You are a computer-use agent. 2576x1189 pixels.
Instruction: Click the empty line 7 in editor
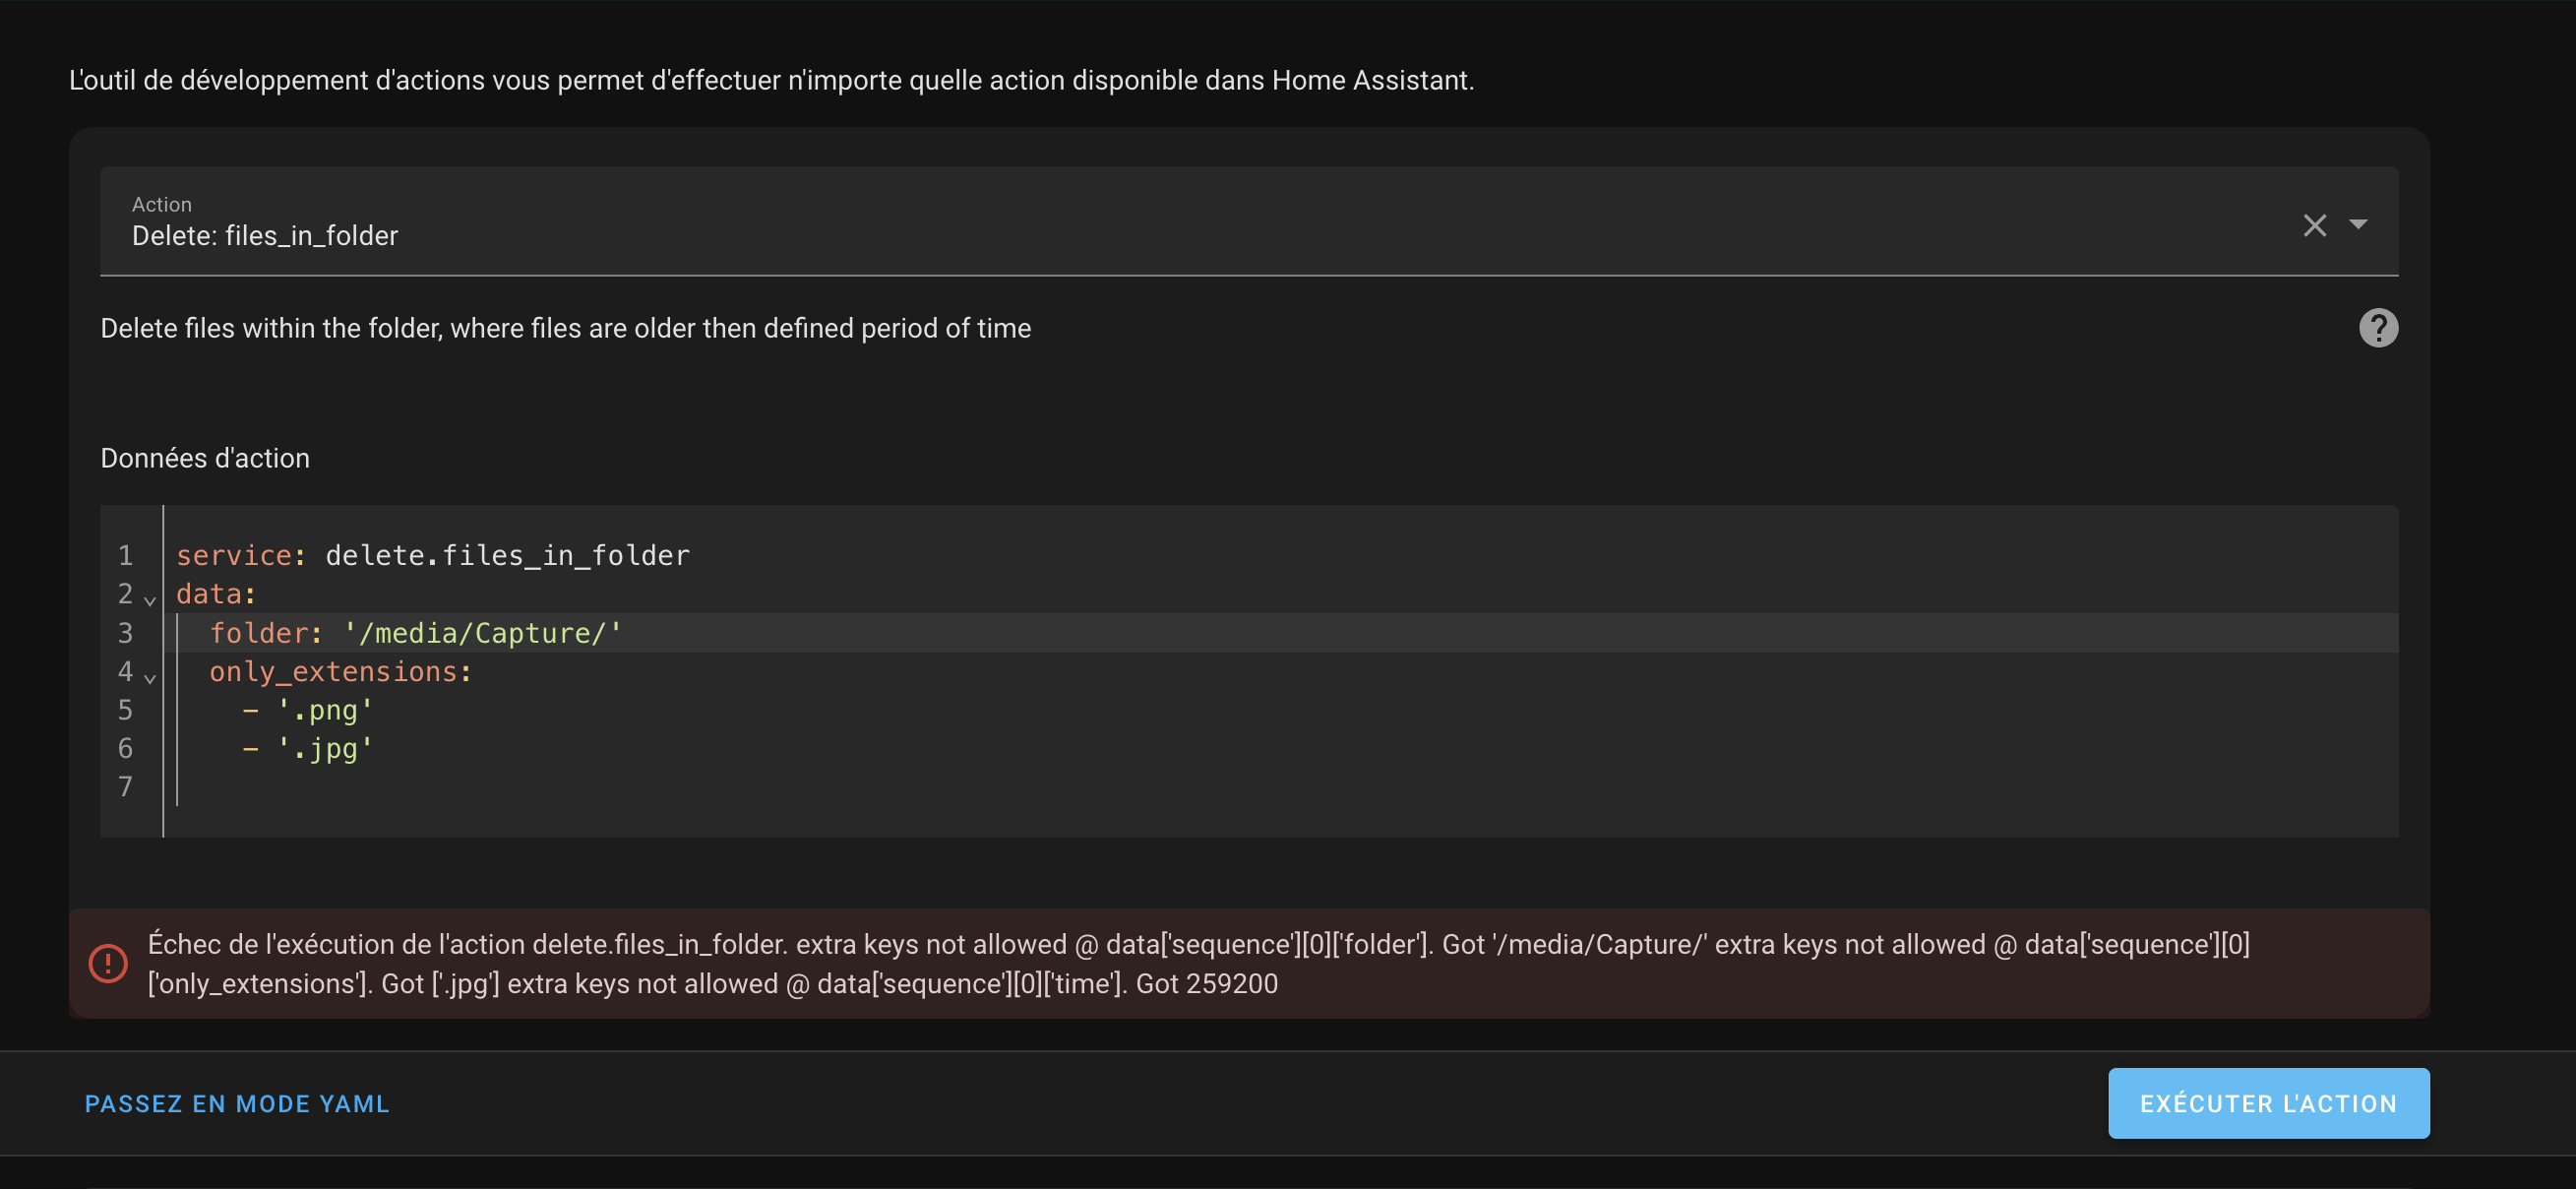point(1286,787)
